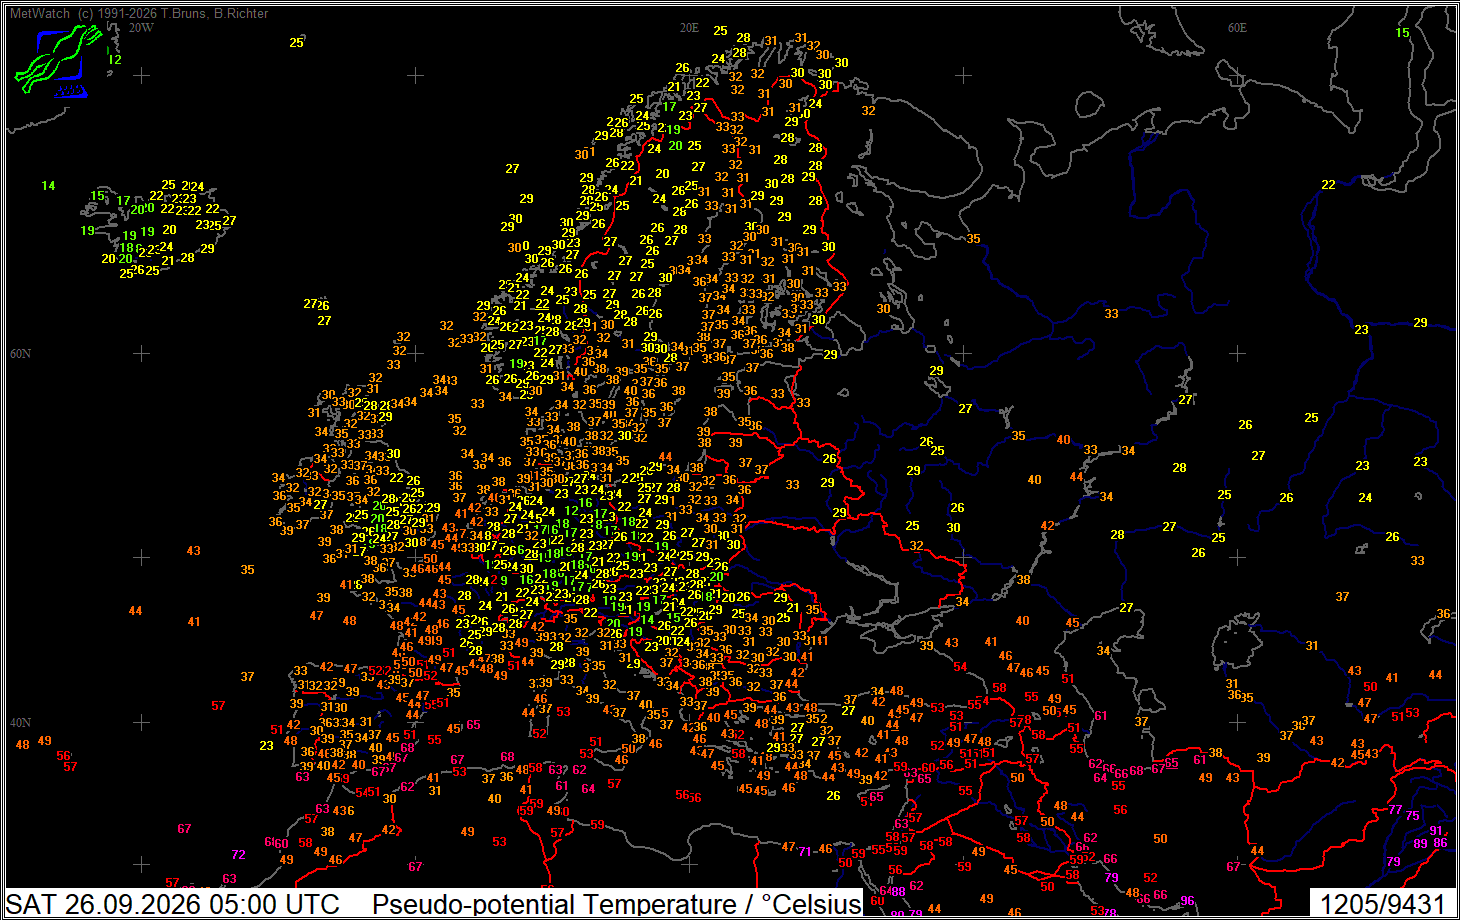Select the magenta 77 station value
The width and height of the screenshot is (1460, 920).
click(1395, 810)
